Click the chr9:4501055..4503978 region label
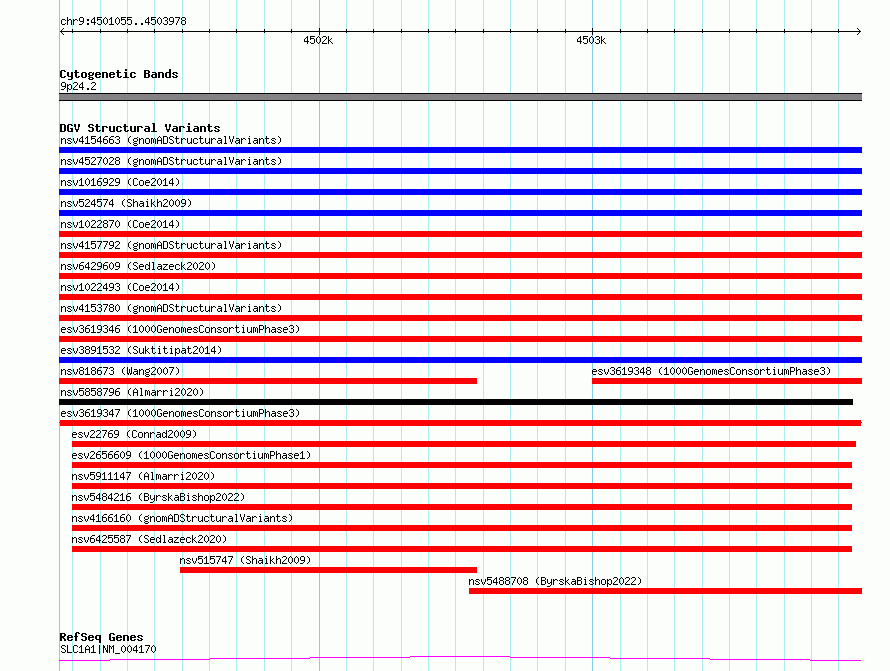 [123, 21]
